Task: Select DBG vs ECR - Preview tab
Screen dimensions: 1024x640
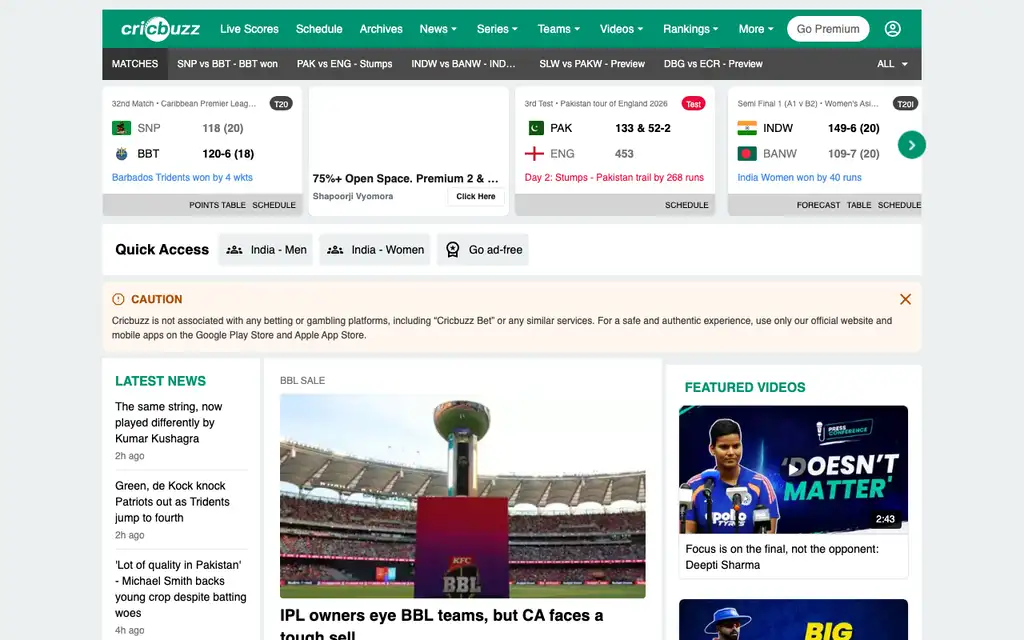Action: (x=713, y=64)
